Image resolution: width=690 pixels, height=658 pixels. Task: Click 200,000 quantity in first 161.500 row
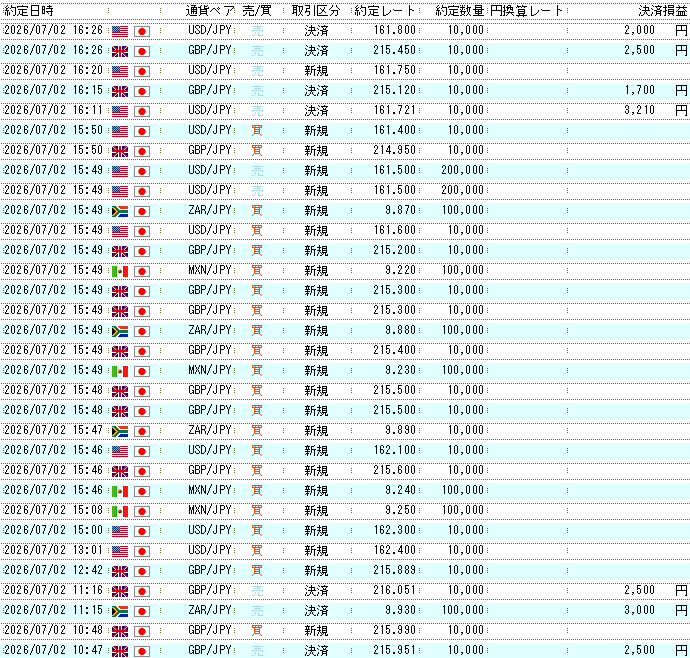(x=462, y=170)
